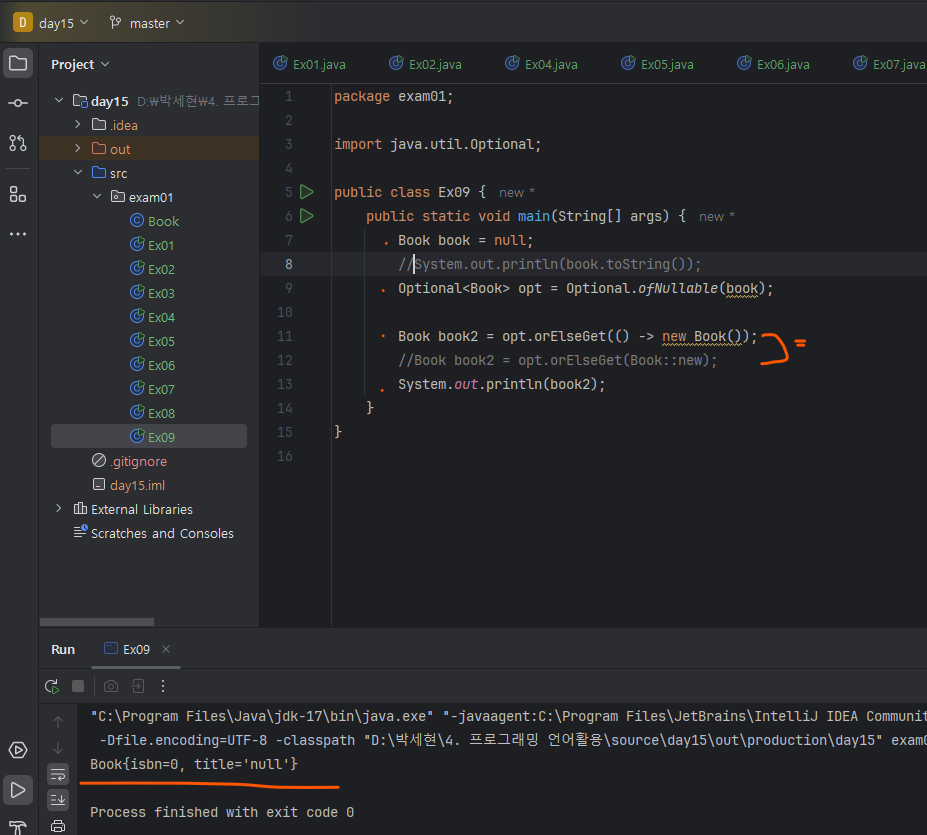Open more options in Run toolbar
Screen dimensions: 927x835
[x=164, y=686]
